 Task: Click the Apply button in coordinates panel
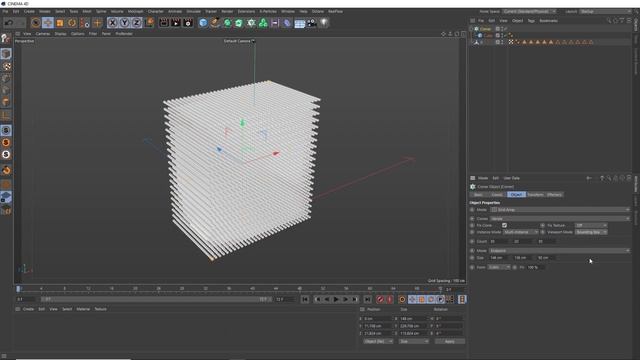pos(449,341)
